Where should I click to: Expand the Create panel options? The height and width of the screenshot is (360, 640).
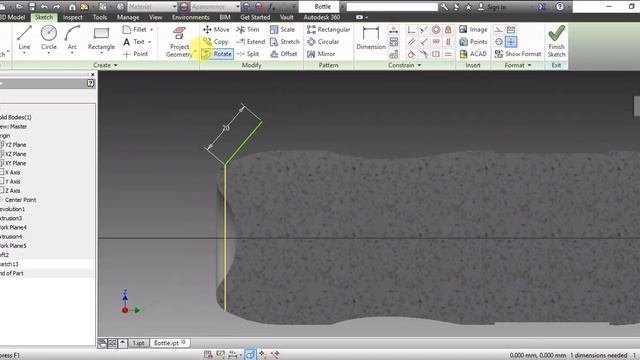point(105,65)
